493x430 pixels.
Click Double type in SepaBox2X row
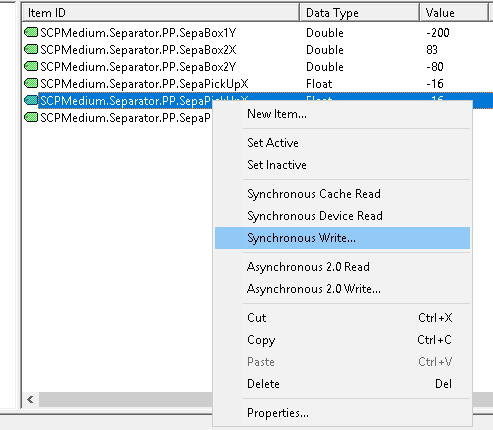[x=325, y=50]
